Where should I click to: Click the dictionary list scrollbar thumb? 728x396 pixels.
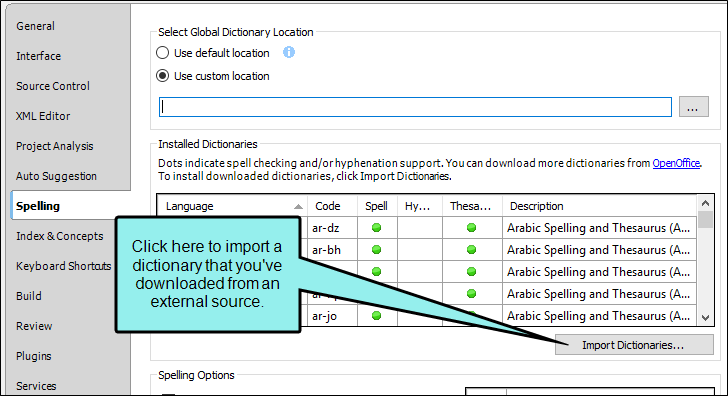pyautogui.click(x=706, y=220)
